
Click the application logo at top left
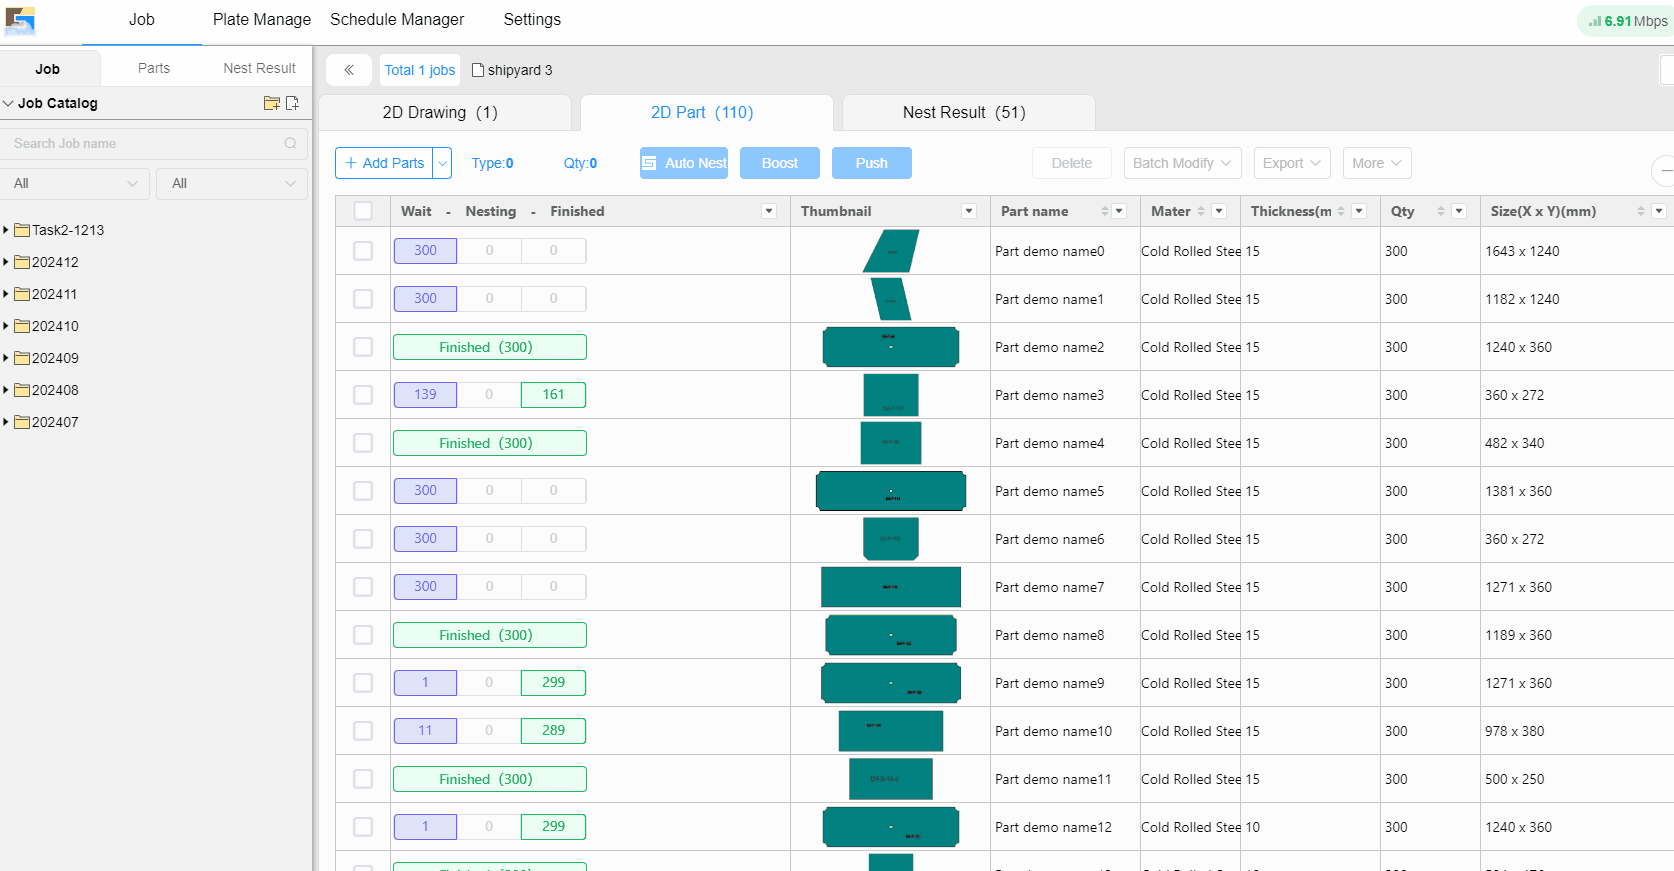coord(20,21)
